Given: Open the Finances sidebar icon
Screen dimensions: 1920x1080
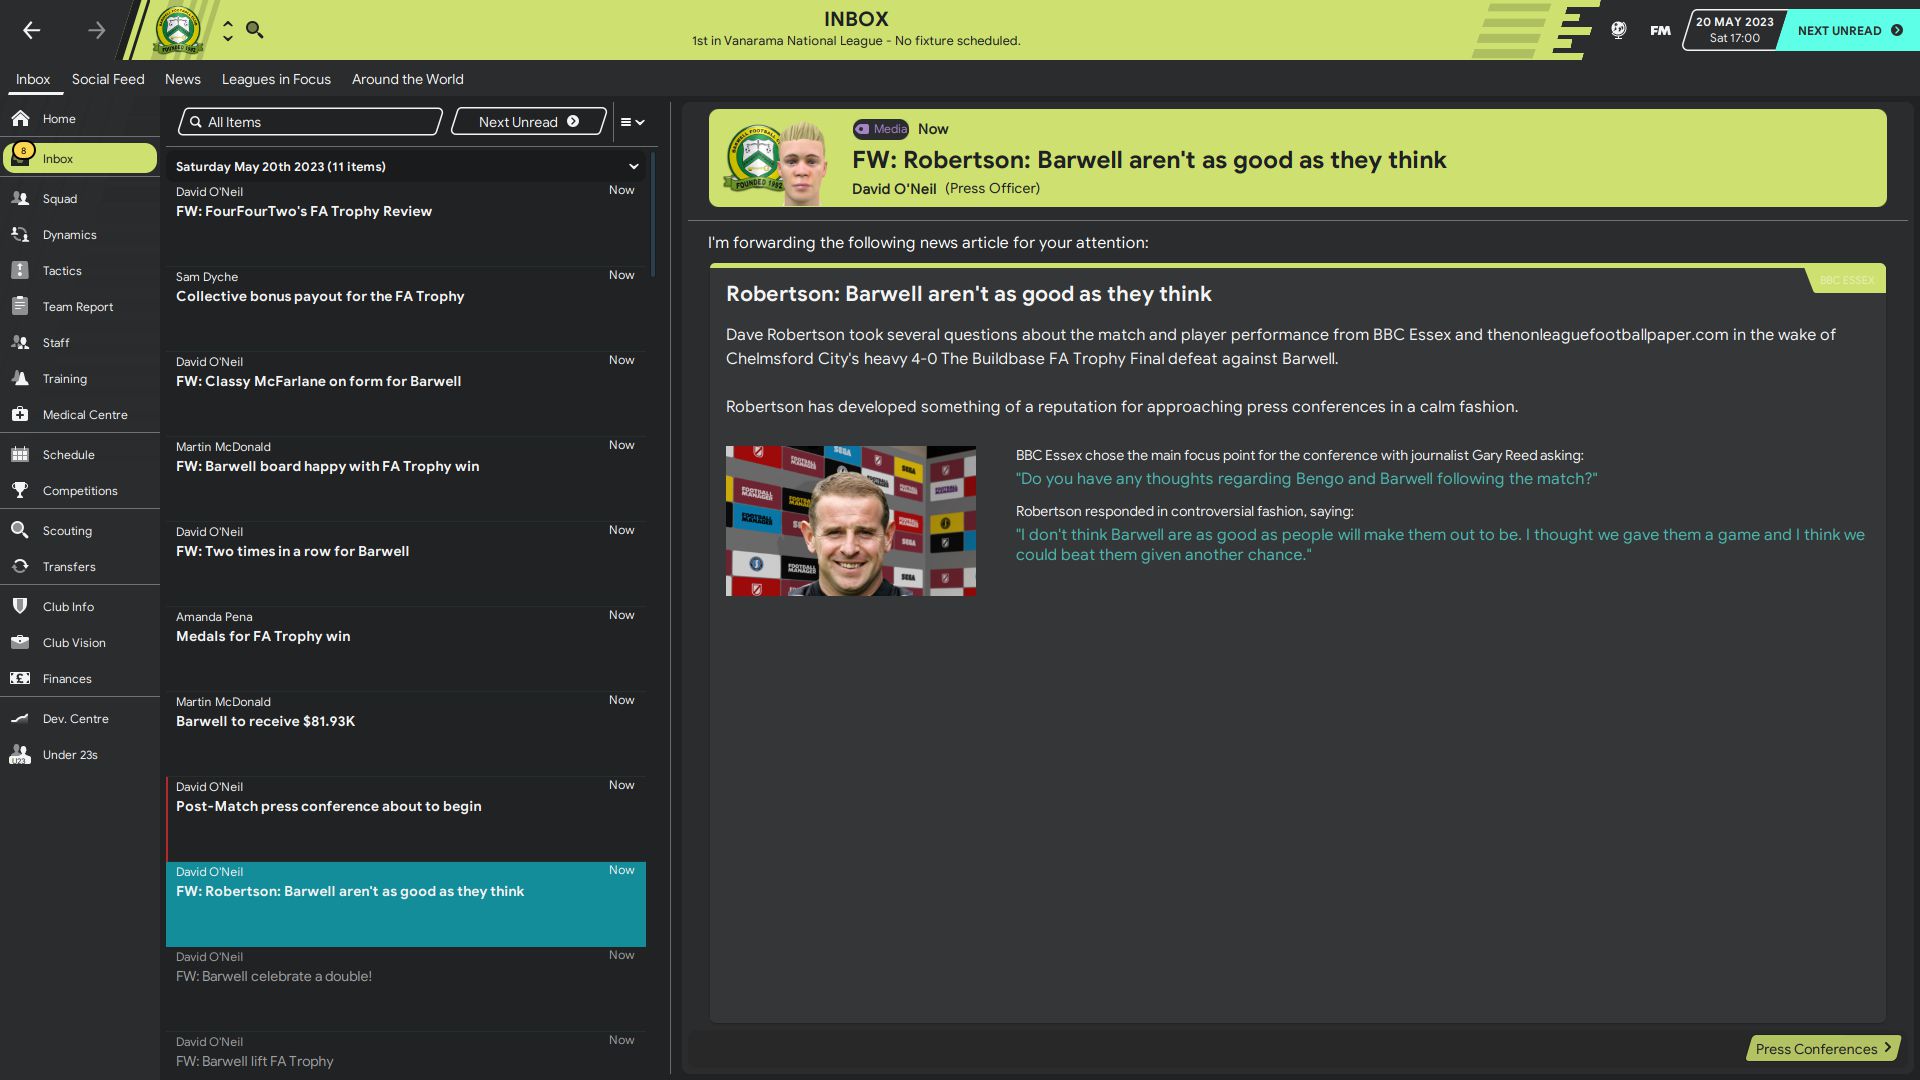Looking at the screenshot, I should [20, 679].
